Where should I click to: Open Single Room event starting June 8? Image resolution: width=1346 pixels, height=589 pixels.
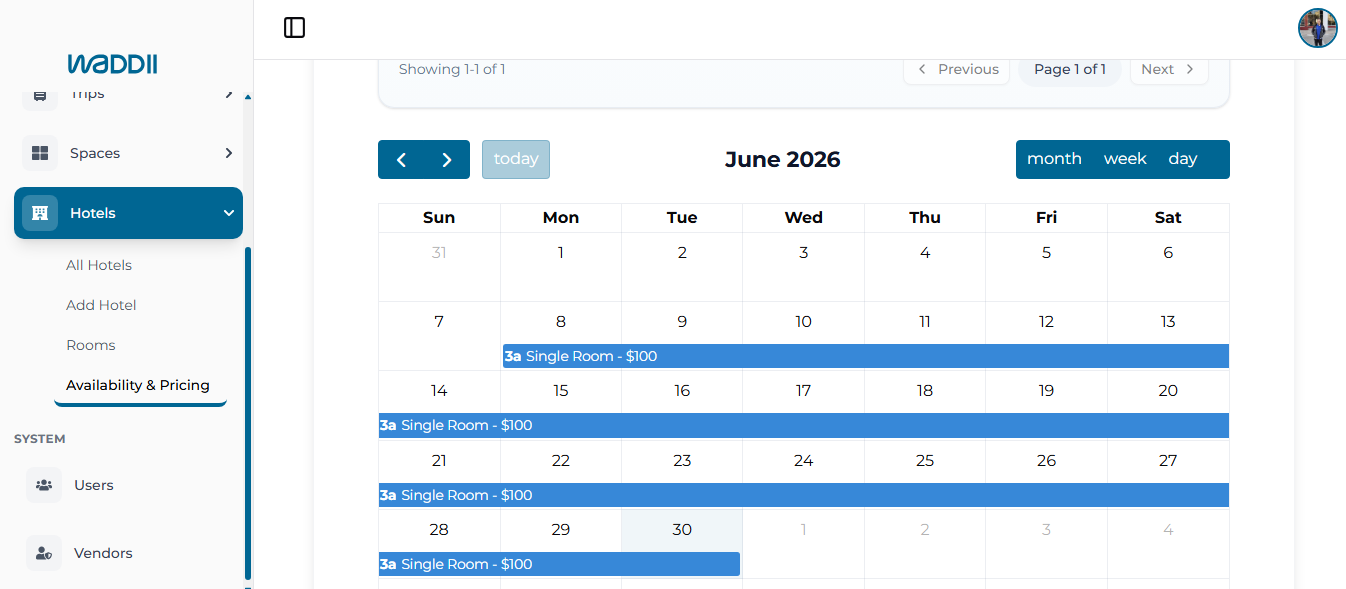pyautogui.click(x=866, y=356)
